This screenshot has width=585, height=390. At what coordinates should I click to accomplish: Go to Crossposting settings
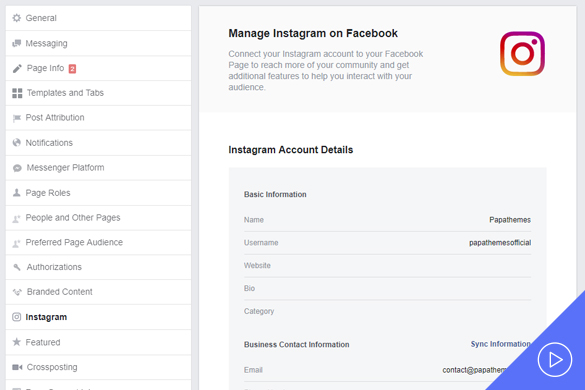pos(98,367)
